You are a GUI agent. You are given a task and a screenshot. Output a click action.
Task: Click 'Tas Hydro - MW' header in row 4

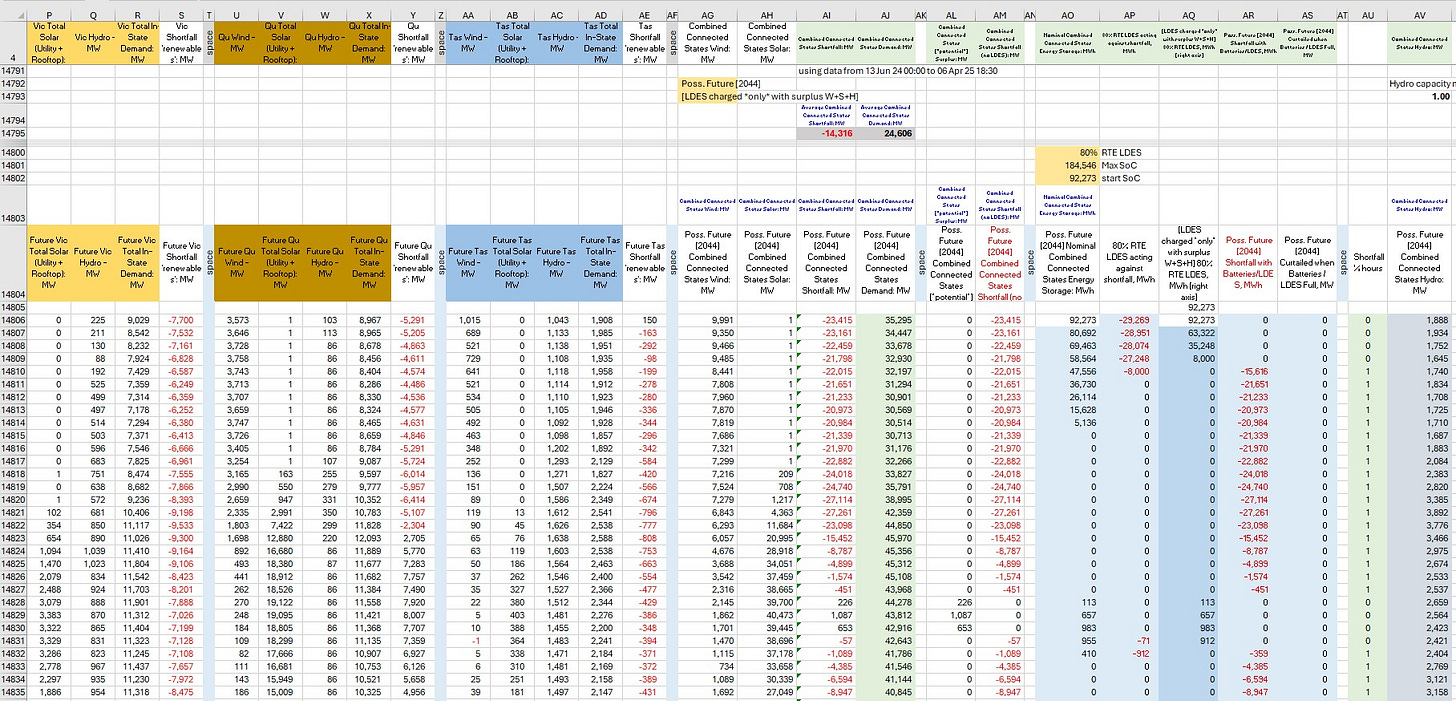pos(556,44)
